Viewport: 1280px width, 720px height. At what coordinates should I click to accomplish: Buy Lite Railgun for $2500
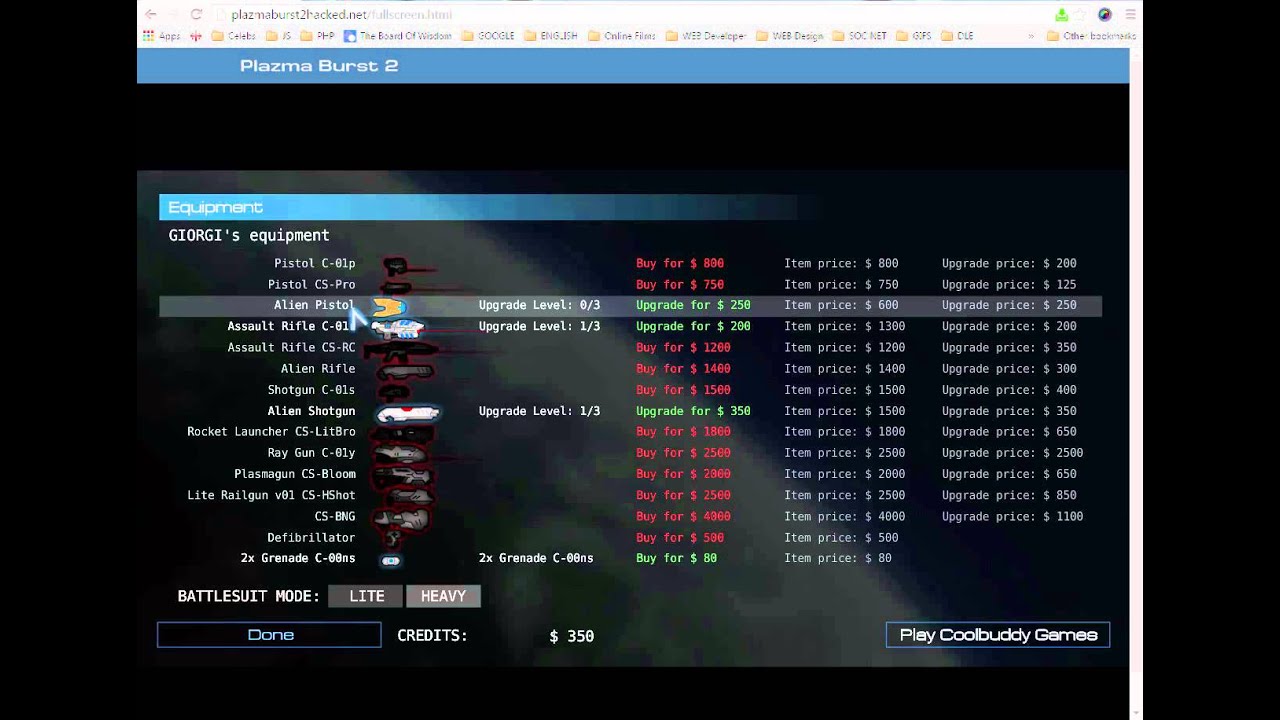(x=683, y=495)
